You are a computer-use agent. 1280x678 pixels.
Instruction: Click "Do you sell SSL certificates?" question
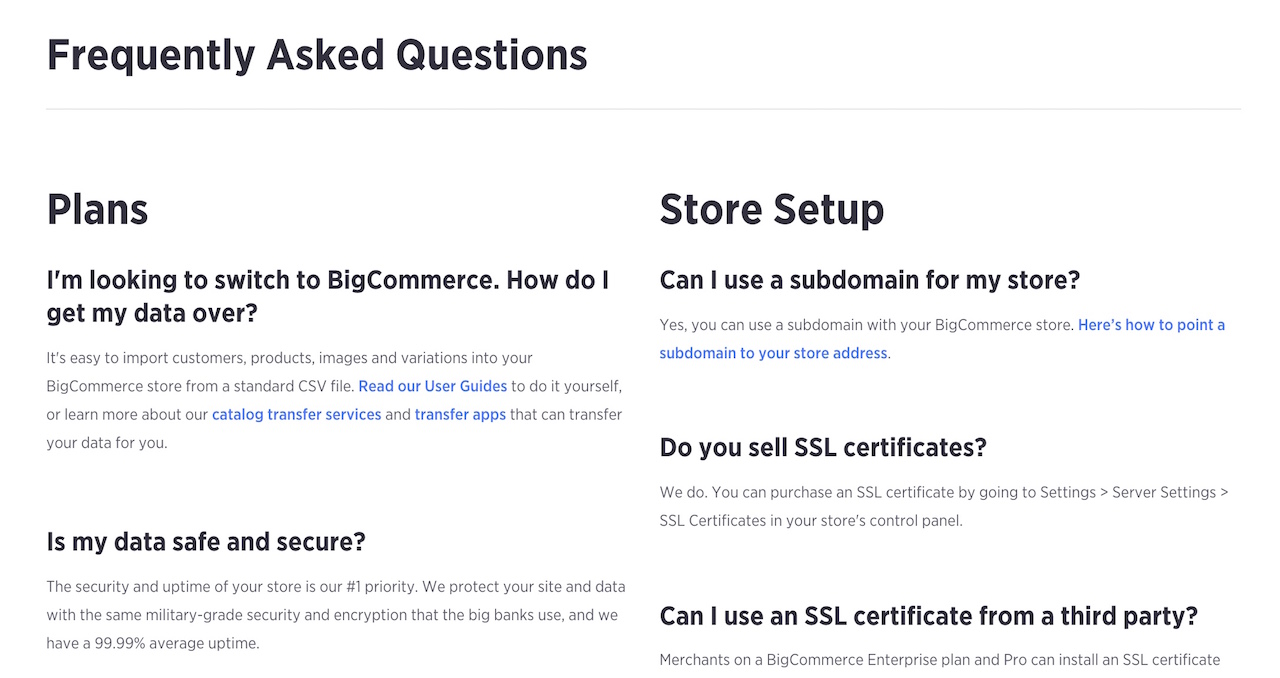(823, 447)
